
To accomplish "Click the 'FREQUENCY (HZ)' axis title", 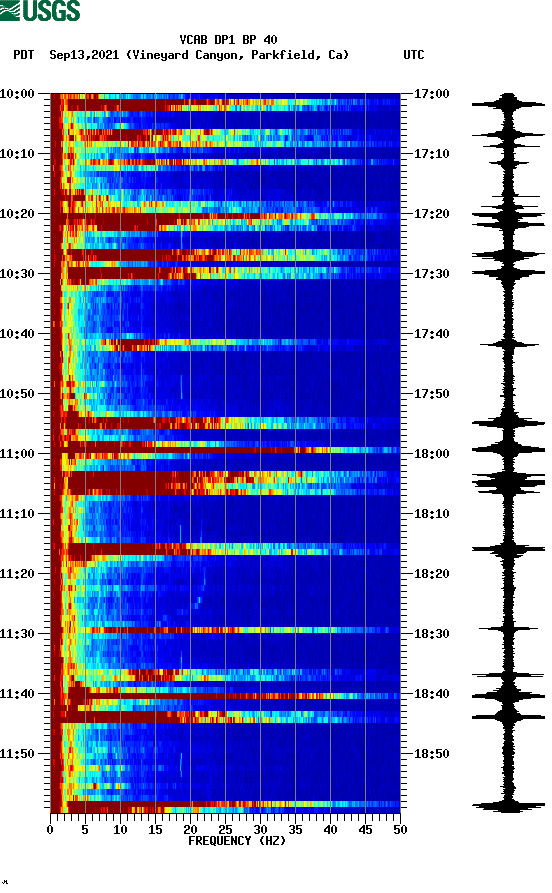I will point(236,841).
